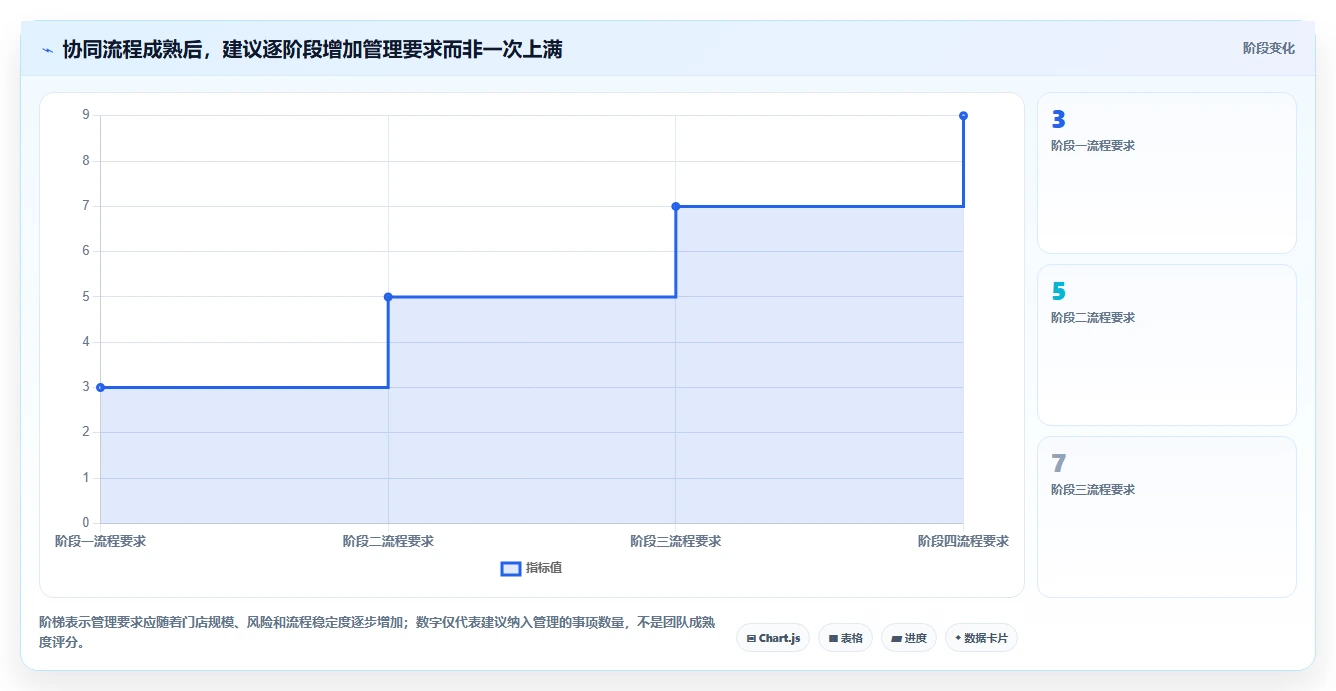1336x691 pixels.
Task: Click the x-axis label 阶段三流程要求
Action: (x=676, y=541)
